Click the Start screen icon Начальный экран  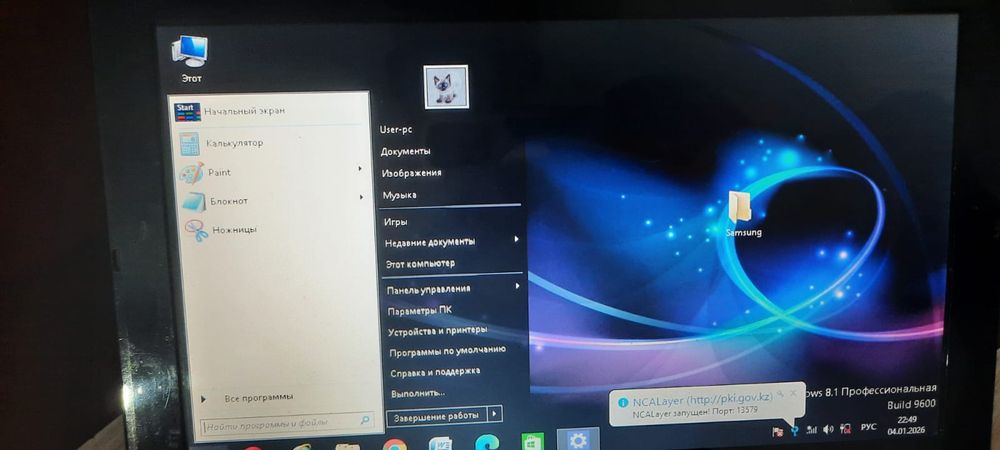pos(188,112)
